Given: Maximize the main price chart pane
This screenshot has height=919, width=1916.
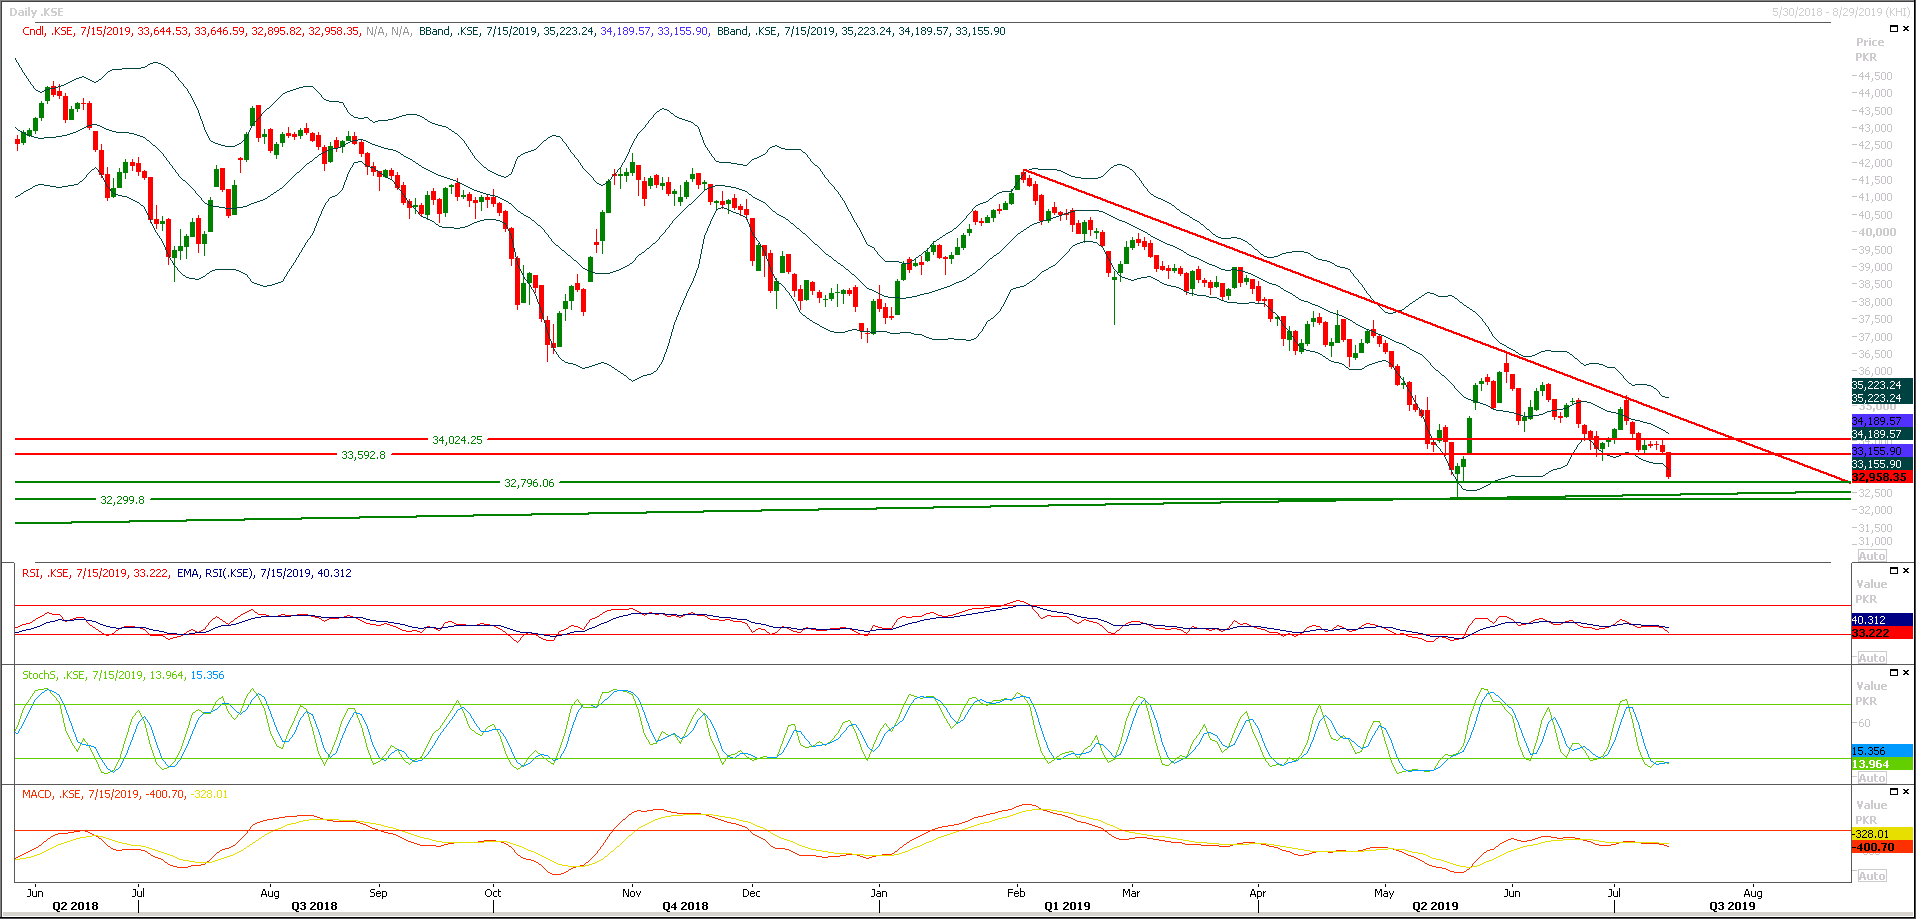Looking at the screenshot, I should click(x=1894, y=28).
